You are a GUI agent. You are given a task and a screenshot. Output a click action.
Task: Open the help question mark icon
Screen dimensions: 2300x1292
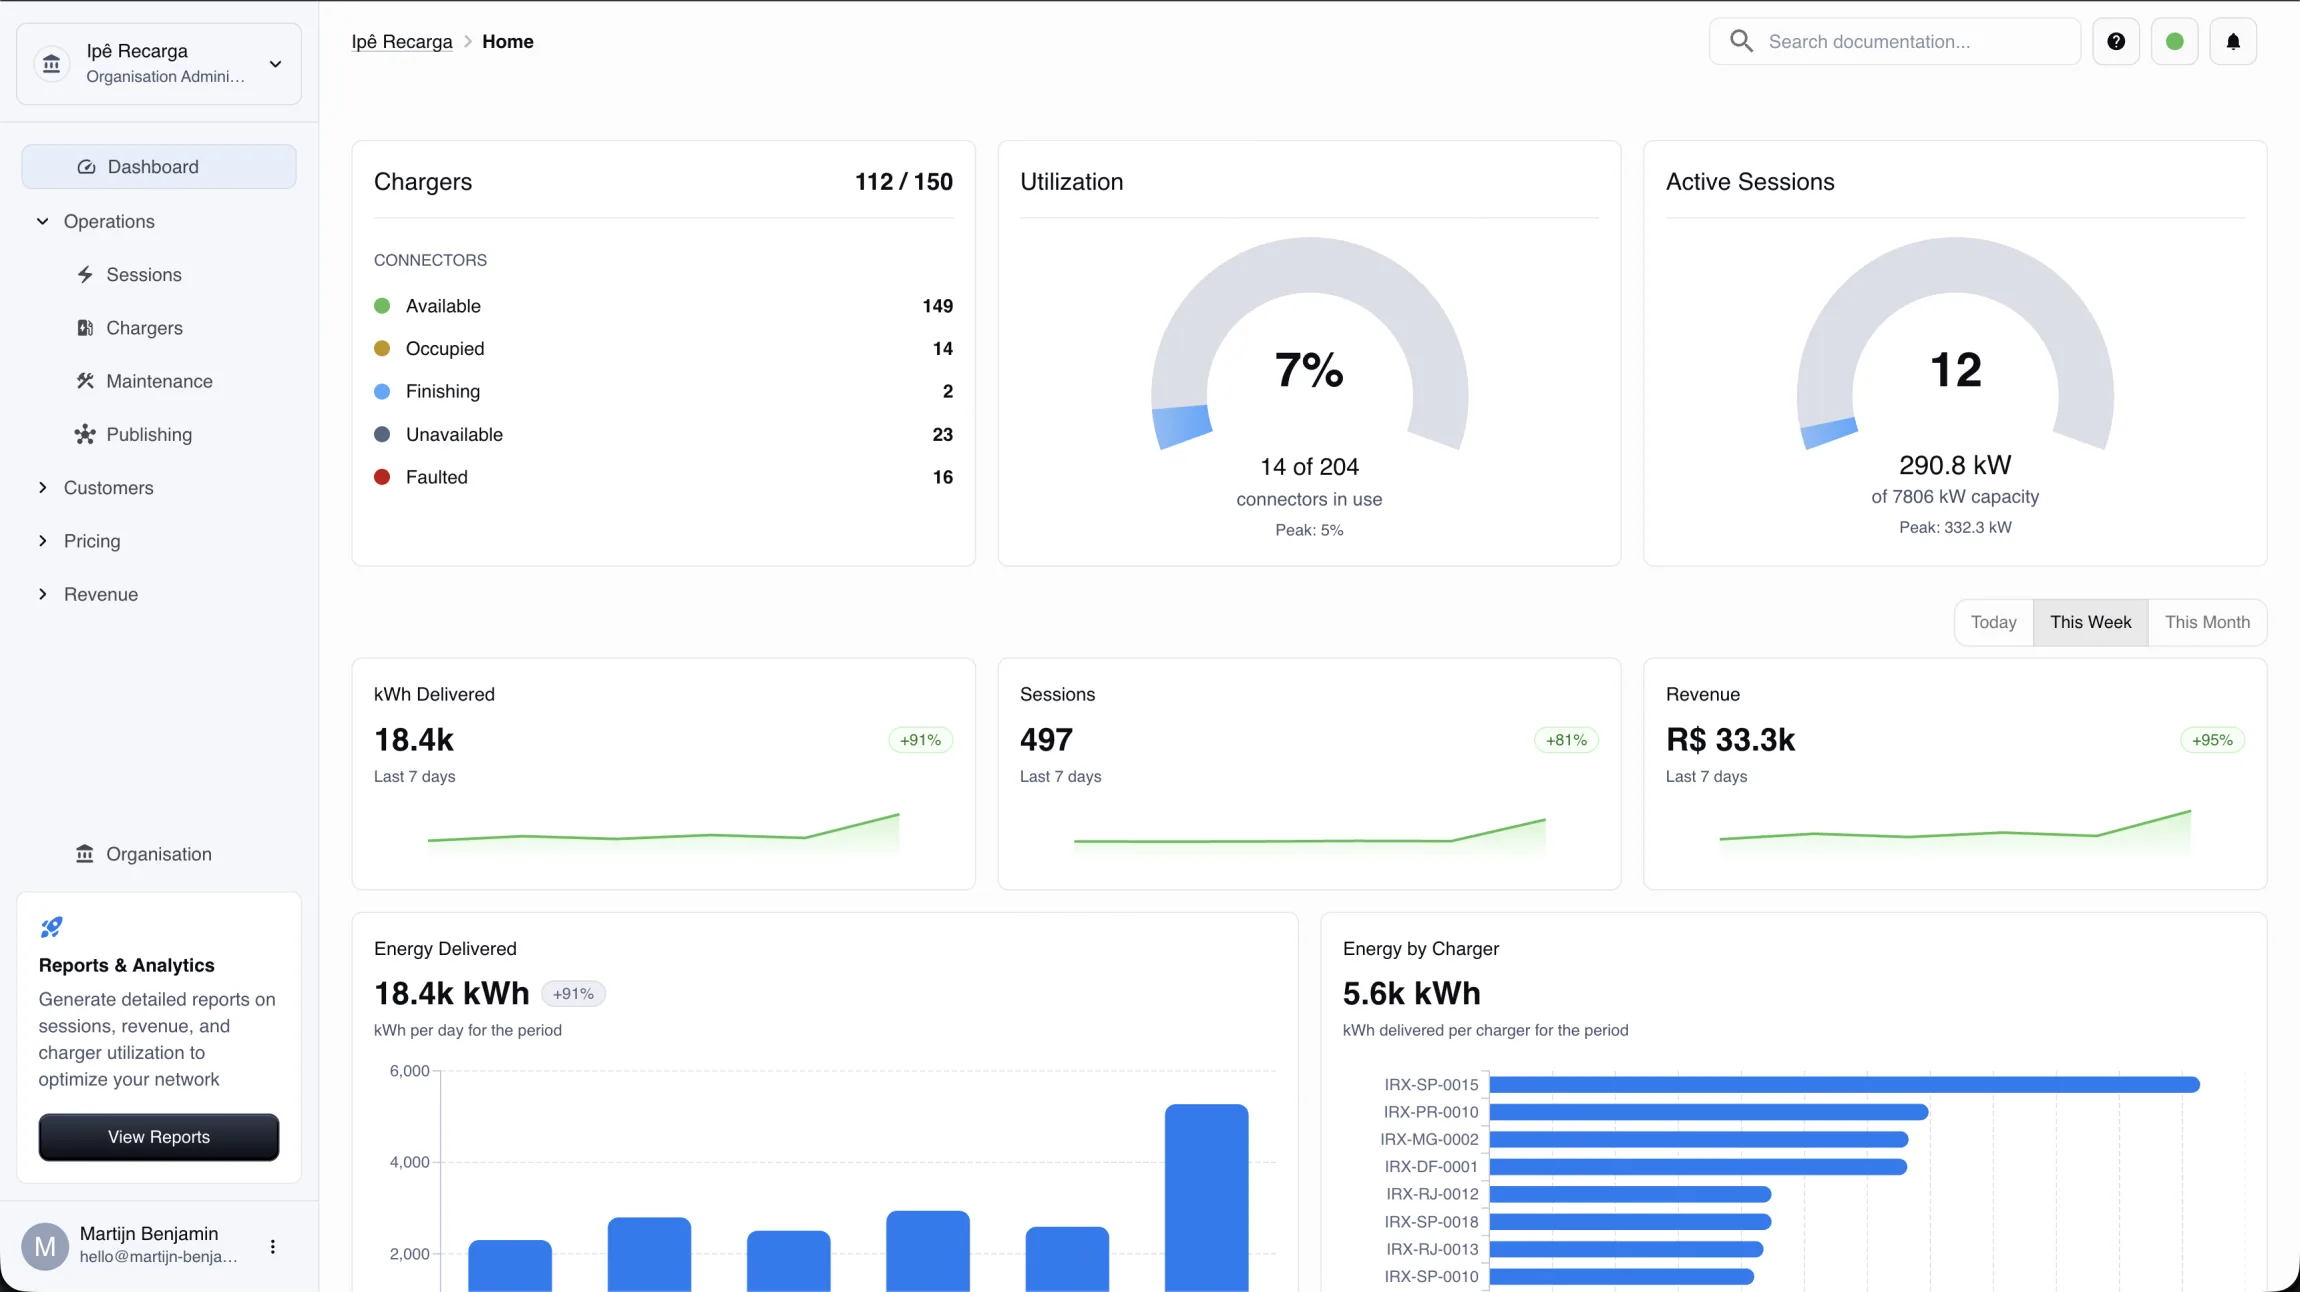point(2116,41)
